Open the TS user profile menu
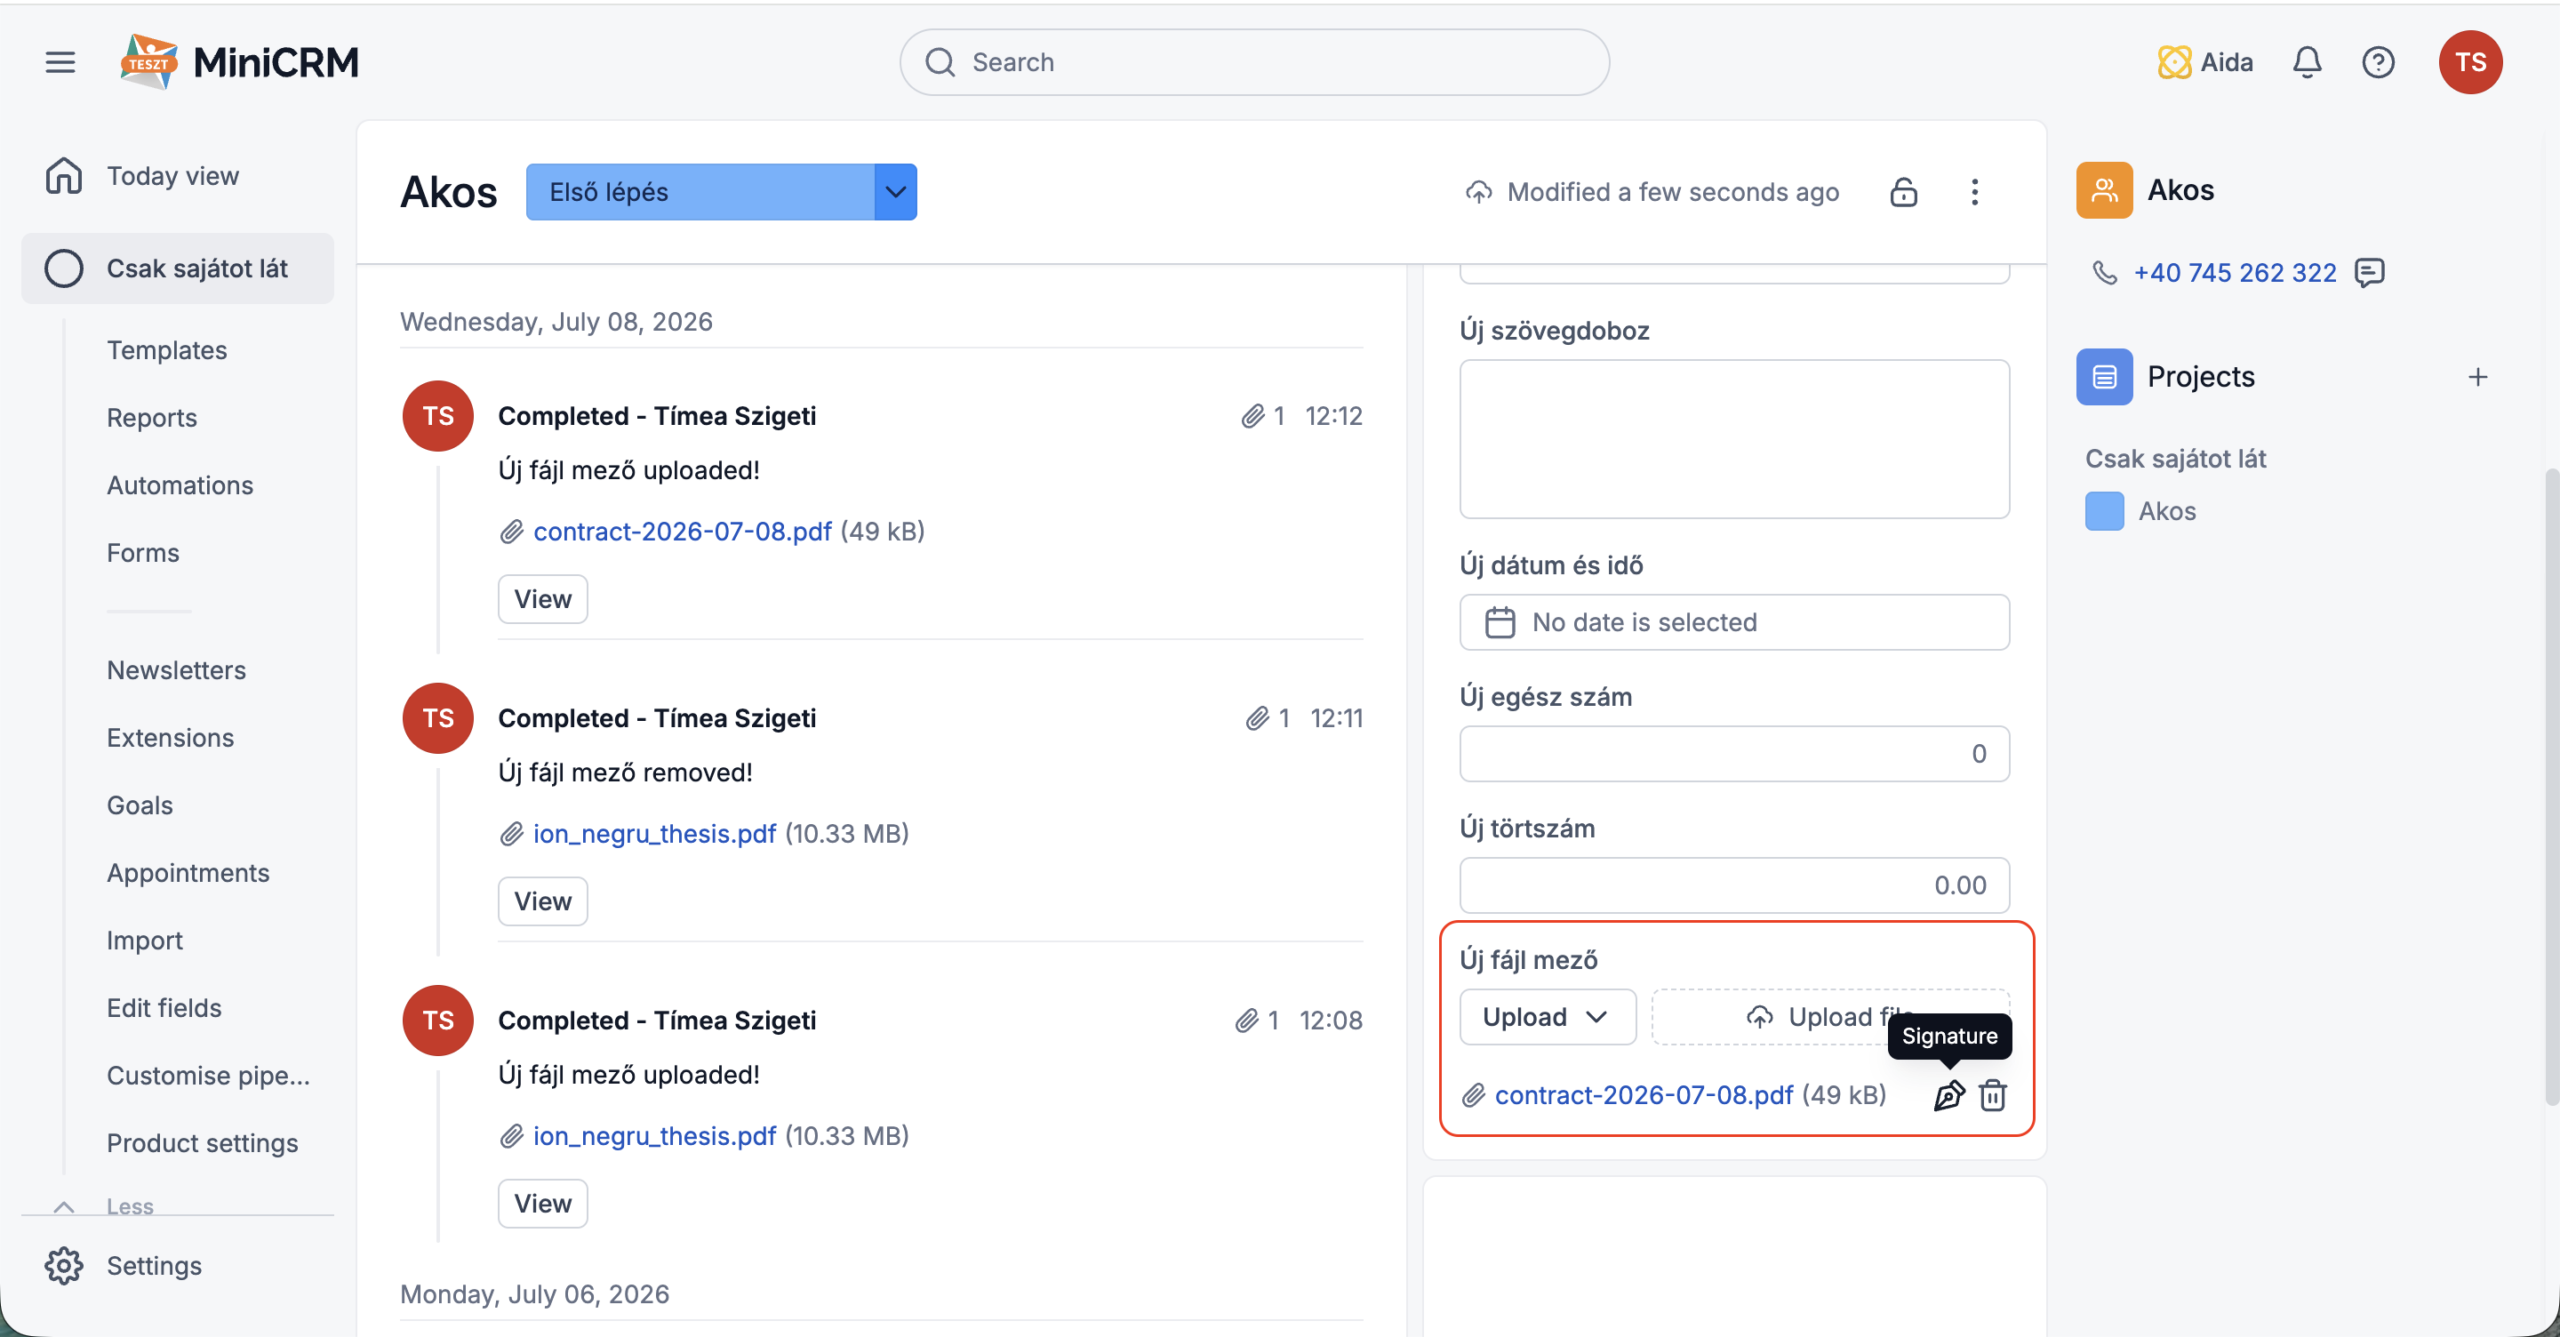 (2470, 62)
